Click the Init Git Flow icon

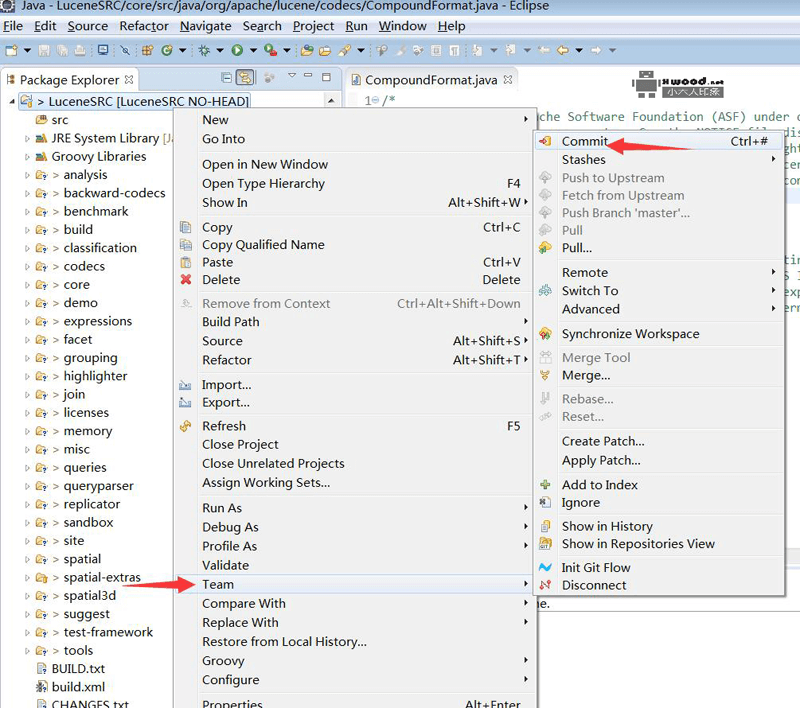click(545, 567)
